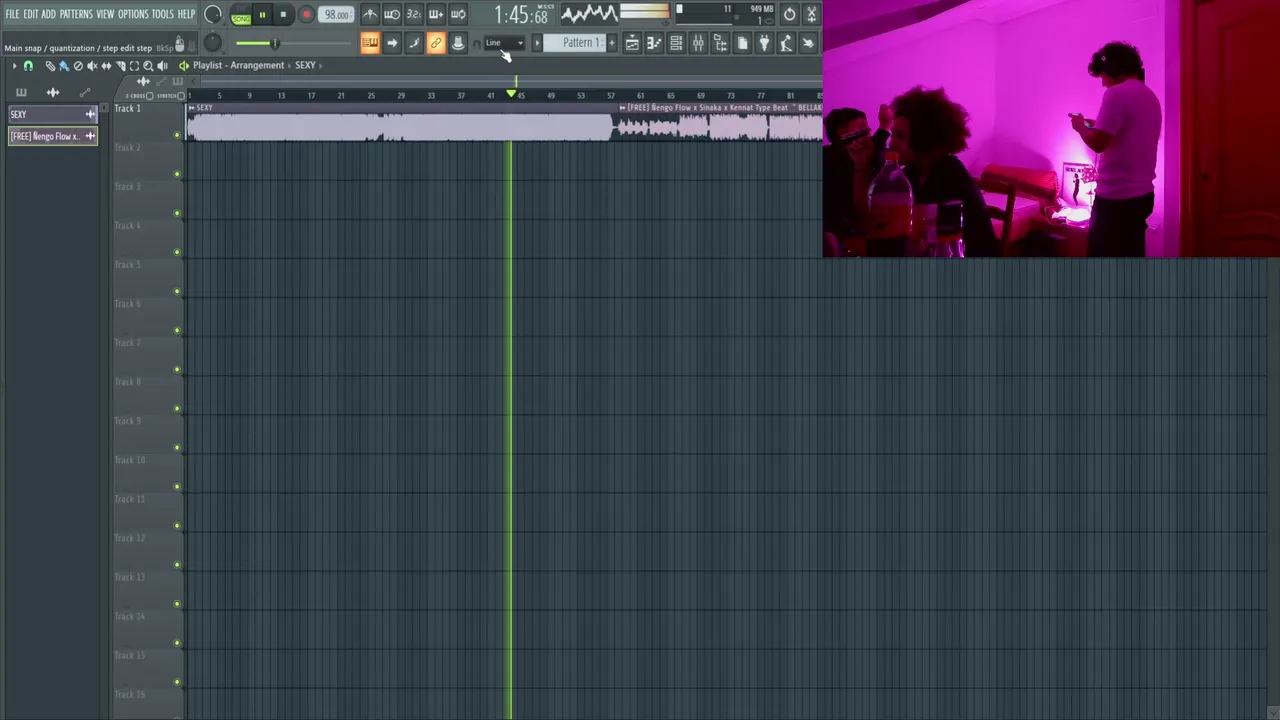Select the playlist Mute tool
The width and height of the screenshot is (1280, 720).
tap(92, 66)
